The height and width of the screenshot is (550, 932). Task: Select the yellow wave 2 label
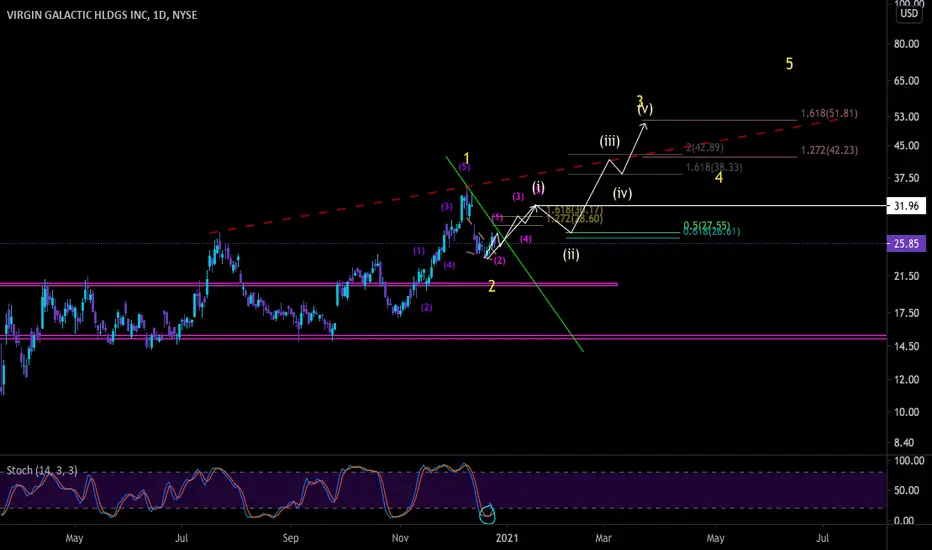click(492, 287)
